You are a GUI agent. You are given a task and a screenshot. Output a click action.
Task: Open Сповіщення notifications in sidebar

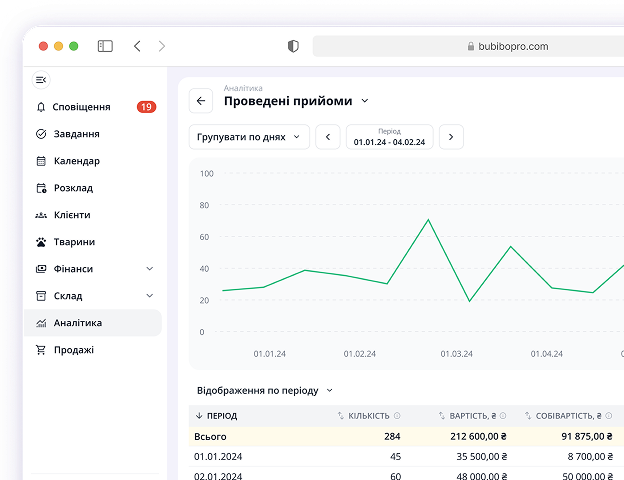pyautogui.click(x=82, y=107)
